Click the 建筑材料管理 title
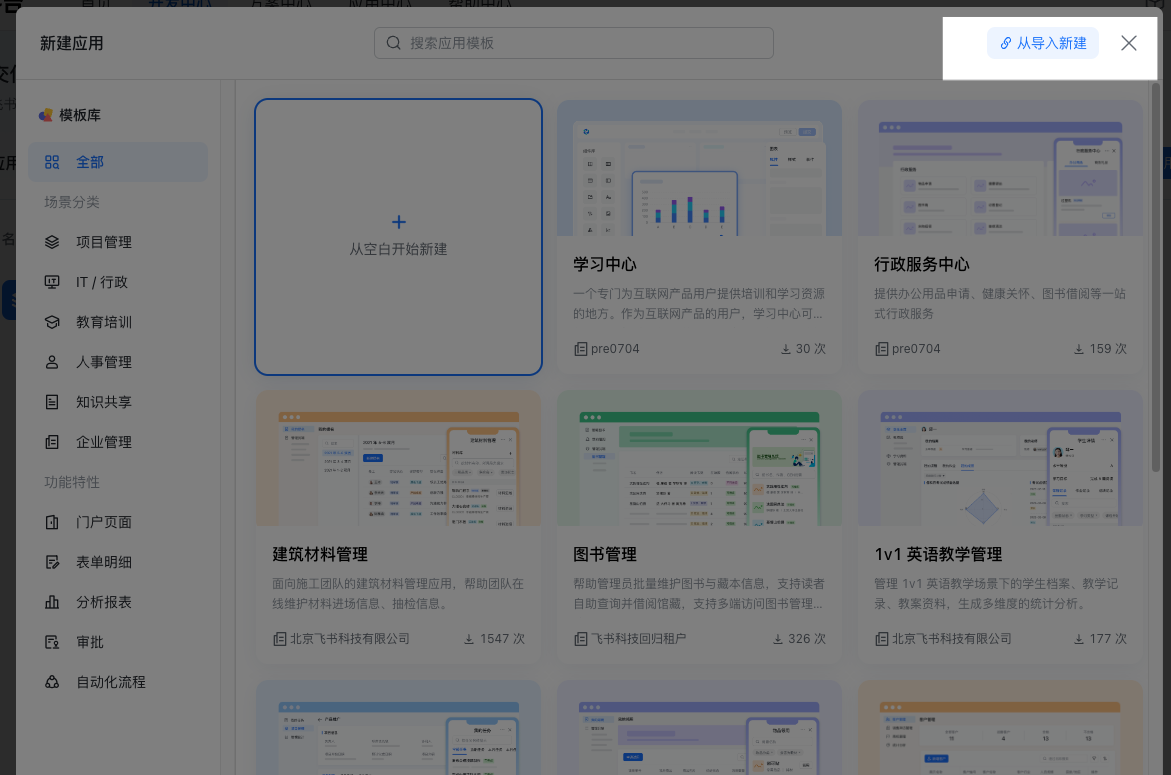This screenshot has height=775, width=1171. [x=320, y=554]
